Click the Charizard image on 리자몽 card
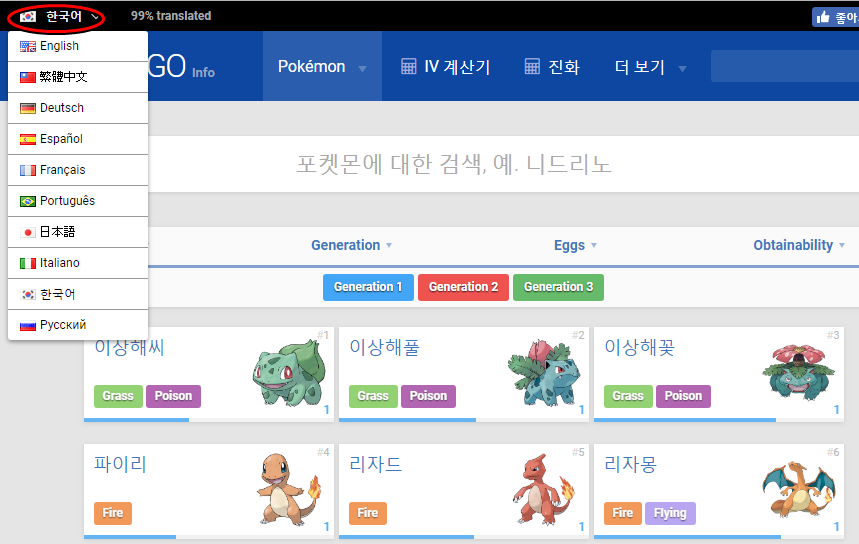This screenshot has height=544, width=859. click(799, 489)
